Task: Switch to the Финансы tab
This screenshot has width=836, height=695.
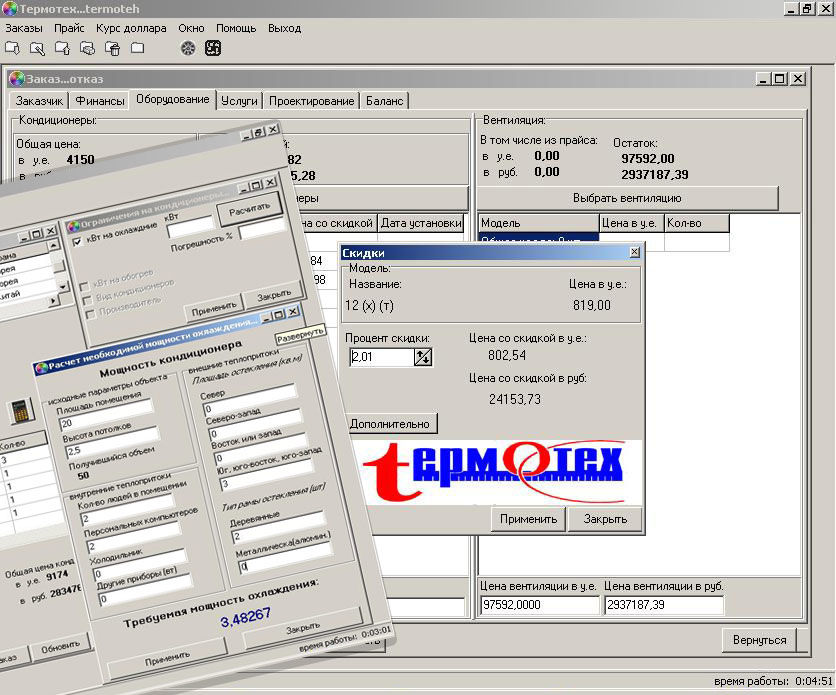Action: tap(100, 101)
